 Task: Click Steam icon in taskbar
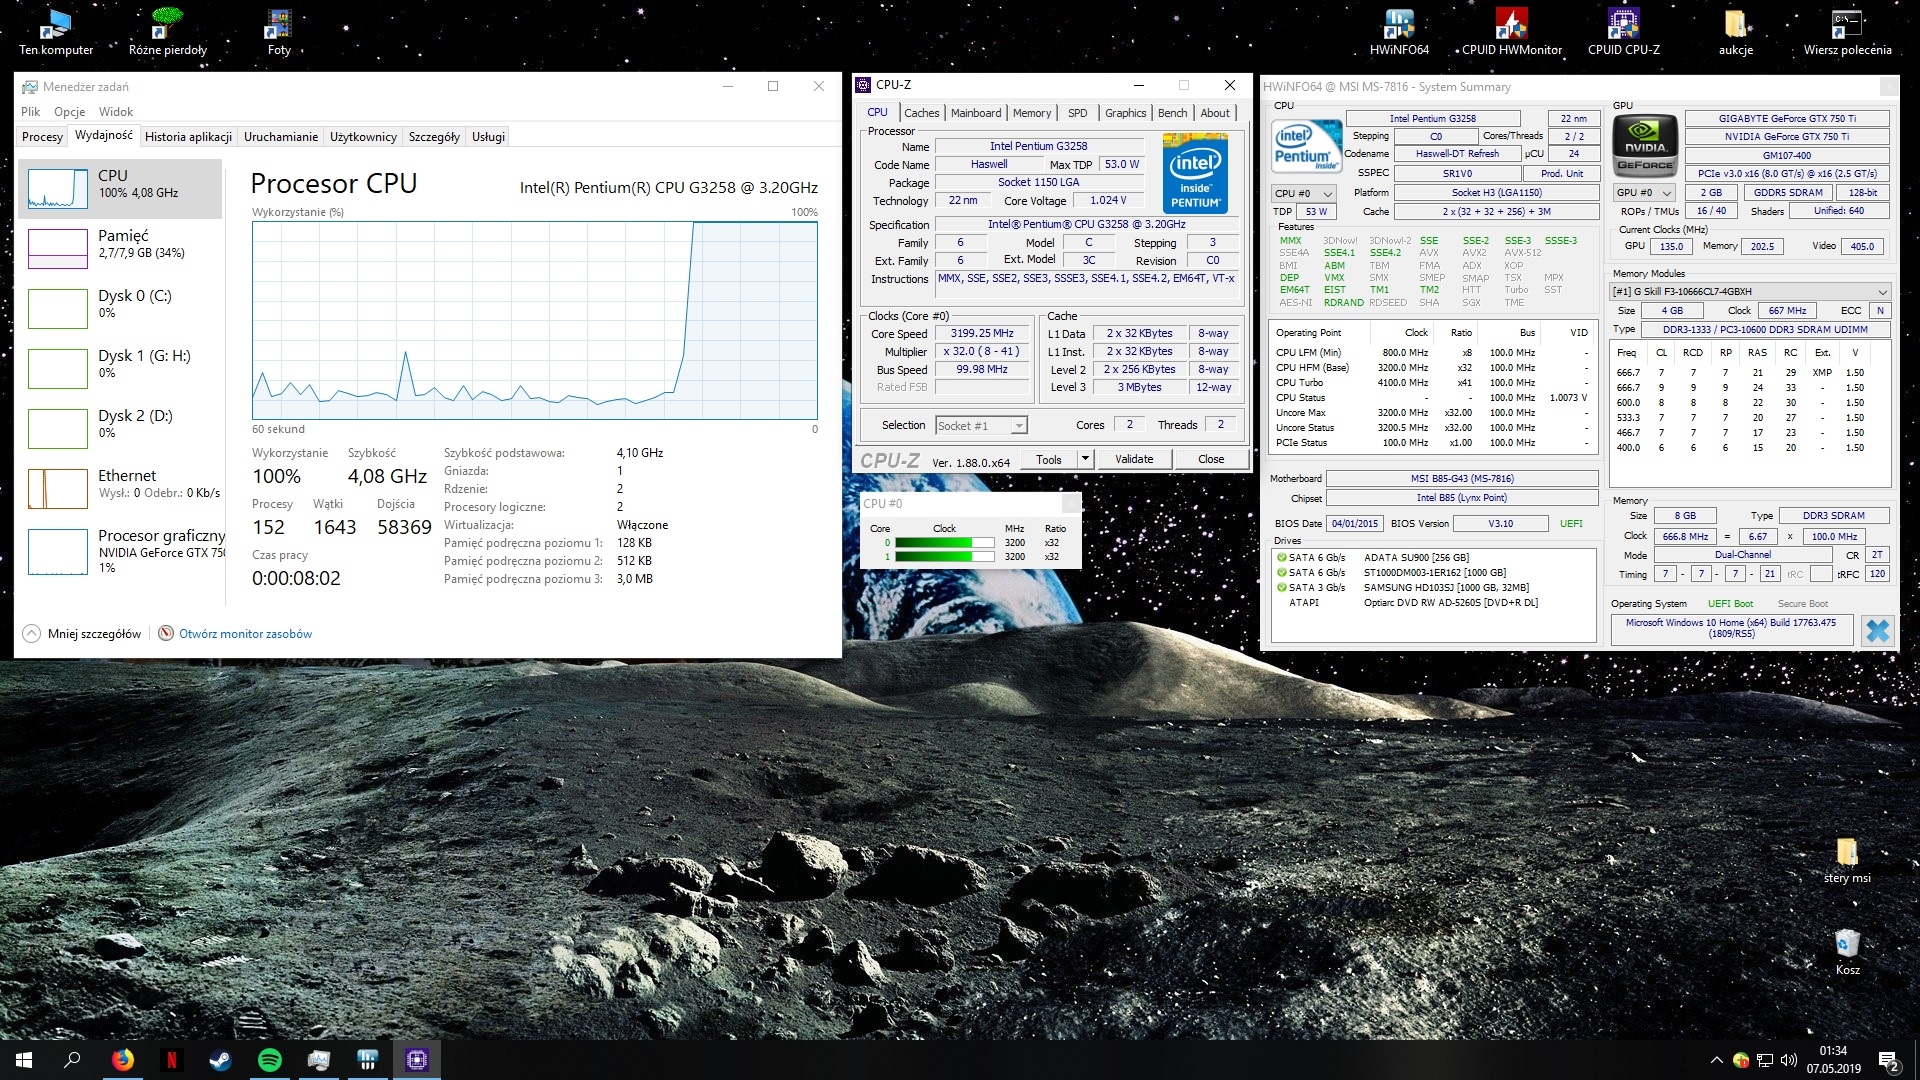[x=220, y=1060]
